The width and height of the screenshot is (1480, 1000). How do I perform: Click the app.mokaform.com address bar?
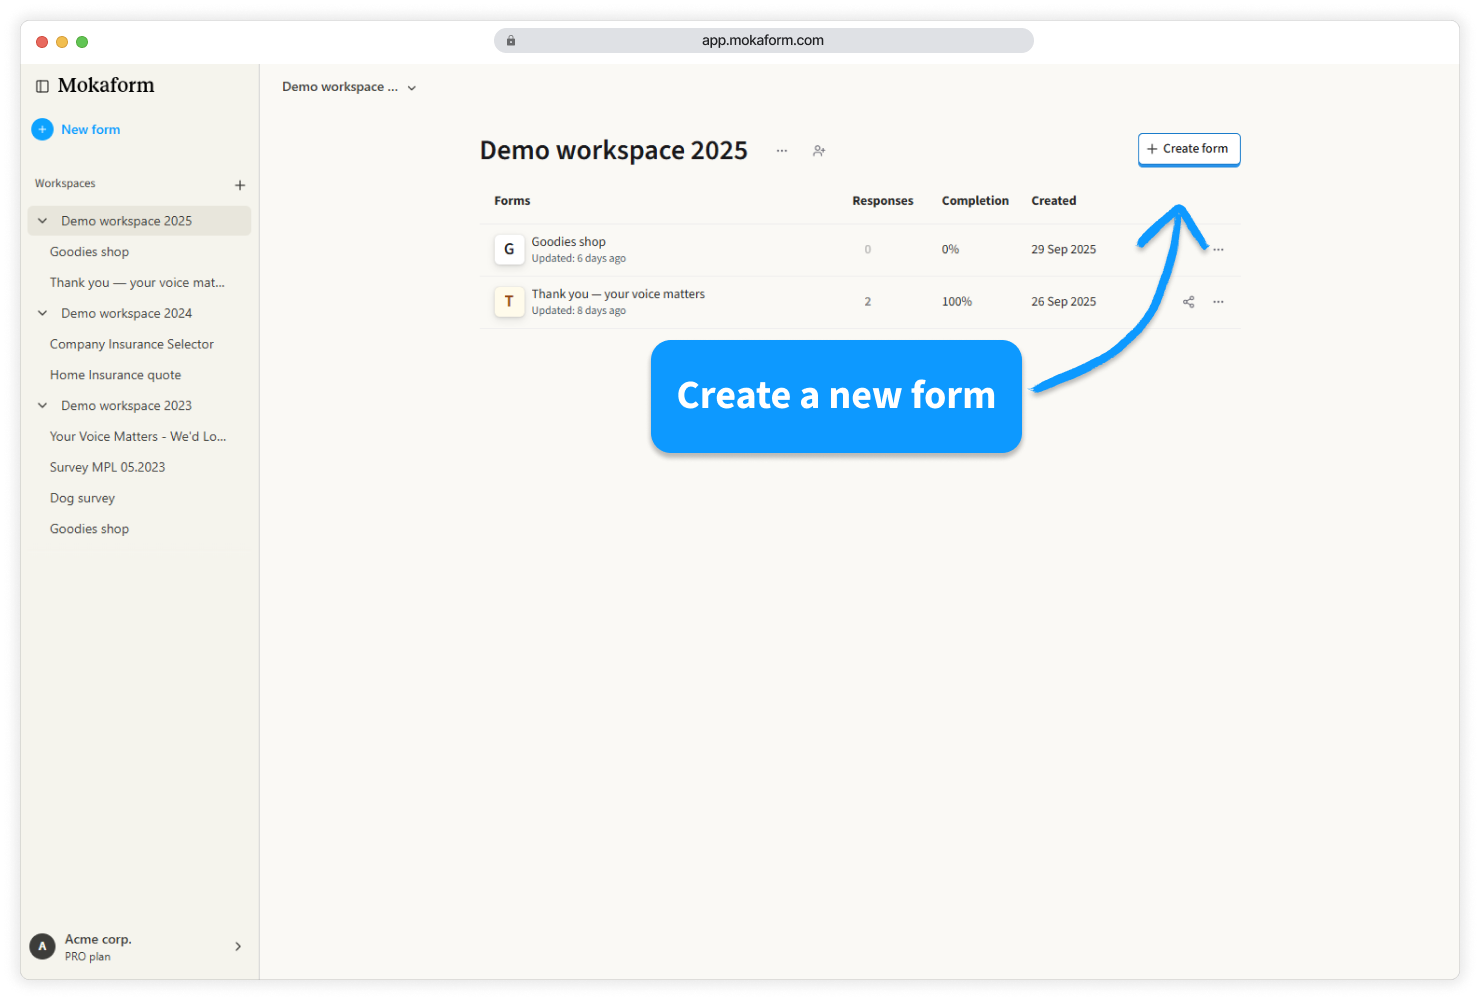click(763, 41)
